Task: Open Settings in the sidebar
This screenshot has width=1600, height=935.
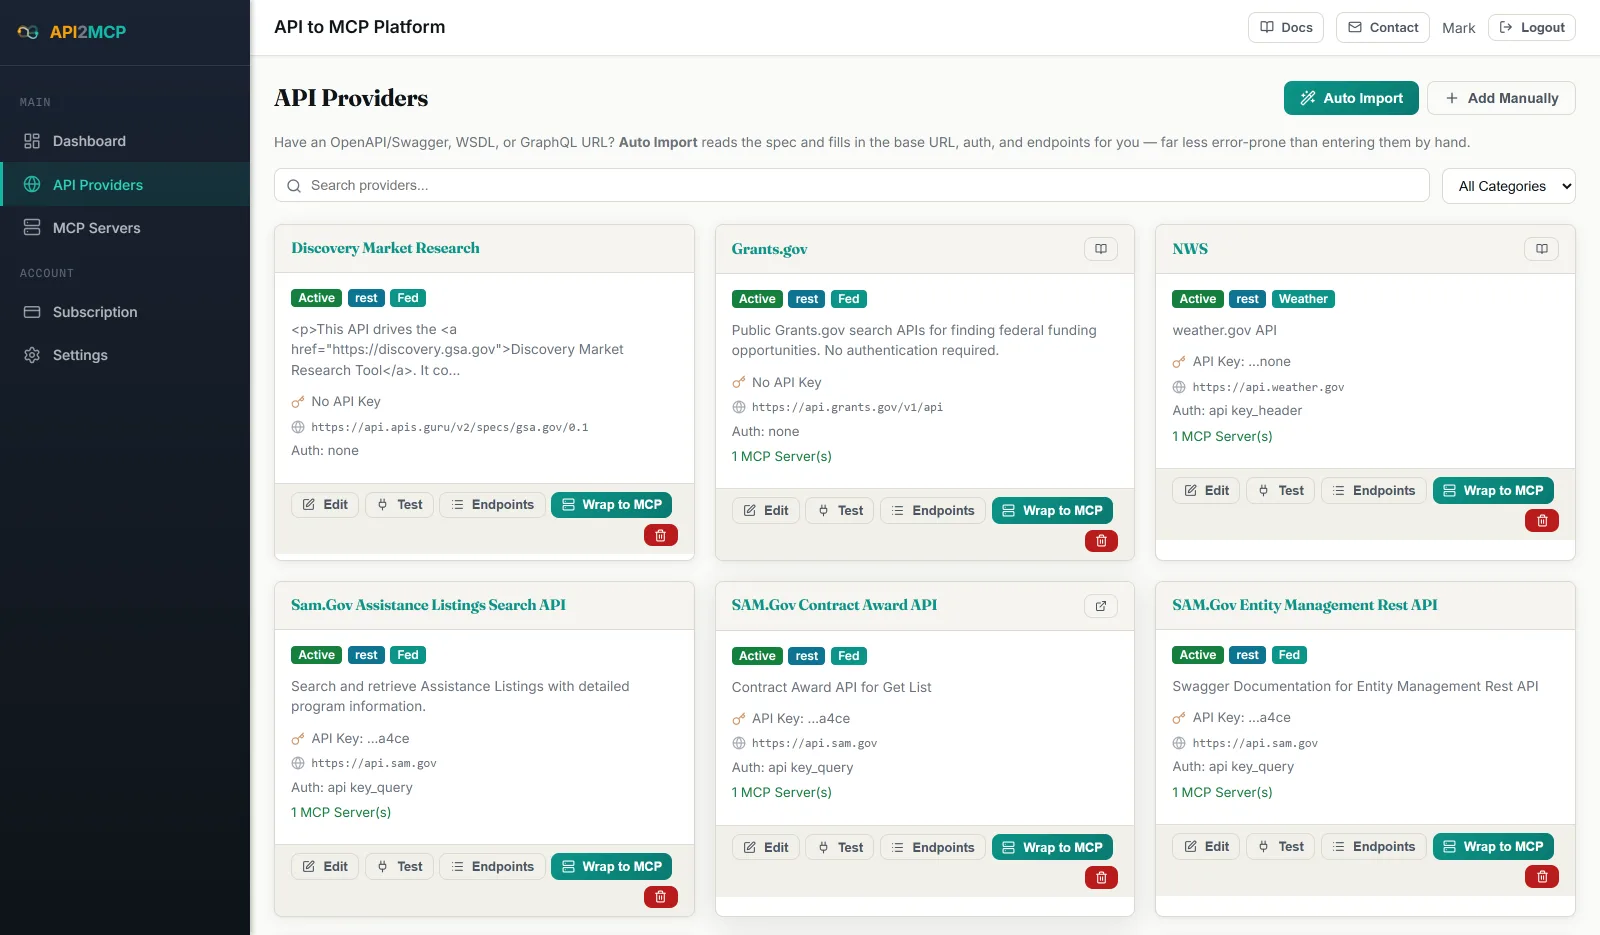Action: click(x=125, y=355)
